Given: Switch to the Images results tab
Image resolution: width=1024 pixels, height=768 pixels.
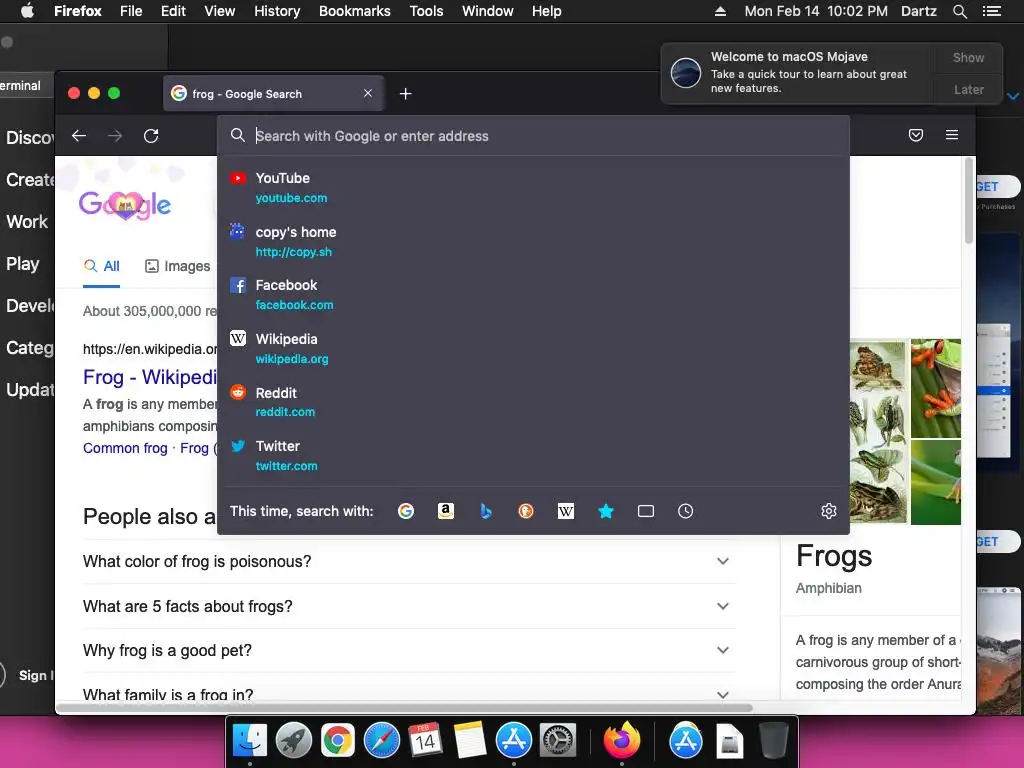Looking at the screenshot, I should point(178,266).
